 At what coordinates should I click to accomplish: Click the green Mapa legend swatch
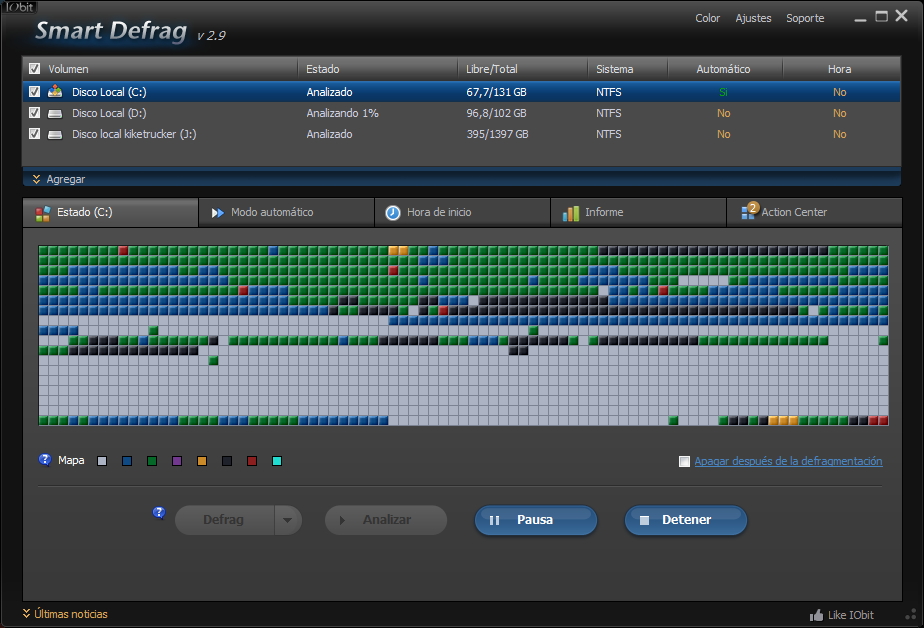point(152,461)
